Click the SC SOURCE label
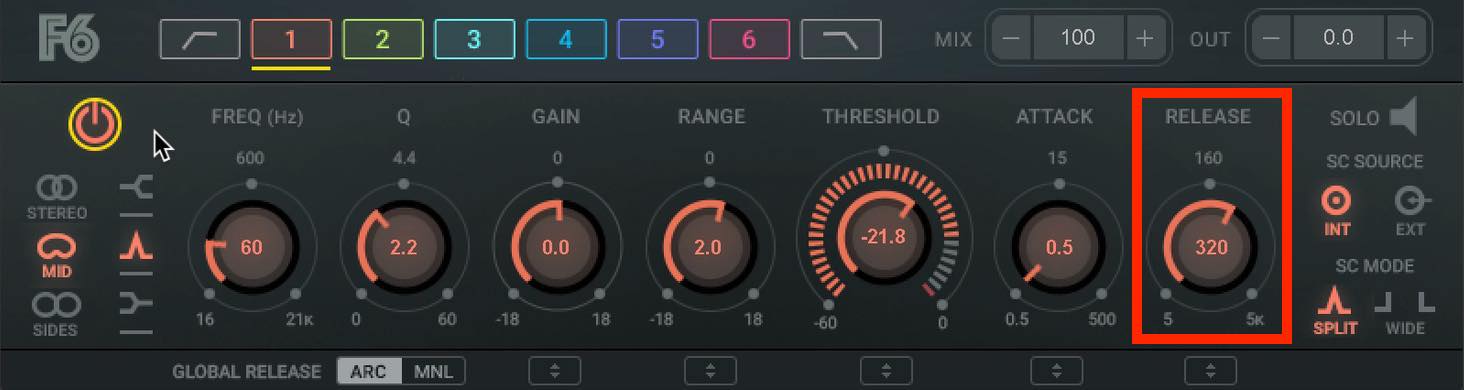This screenshot has width=1464, height=390. pyautogui.click(x=1374, y=161)
